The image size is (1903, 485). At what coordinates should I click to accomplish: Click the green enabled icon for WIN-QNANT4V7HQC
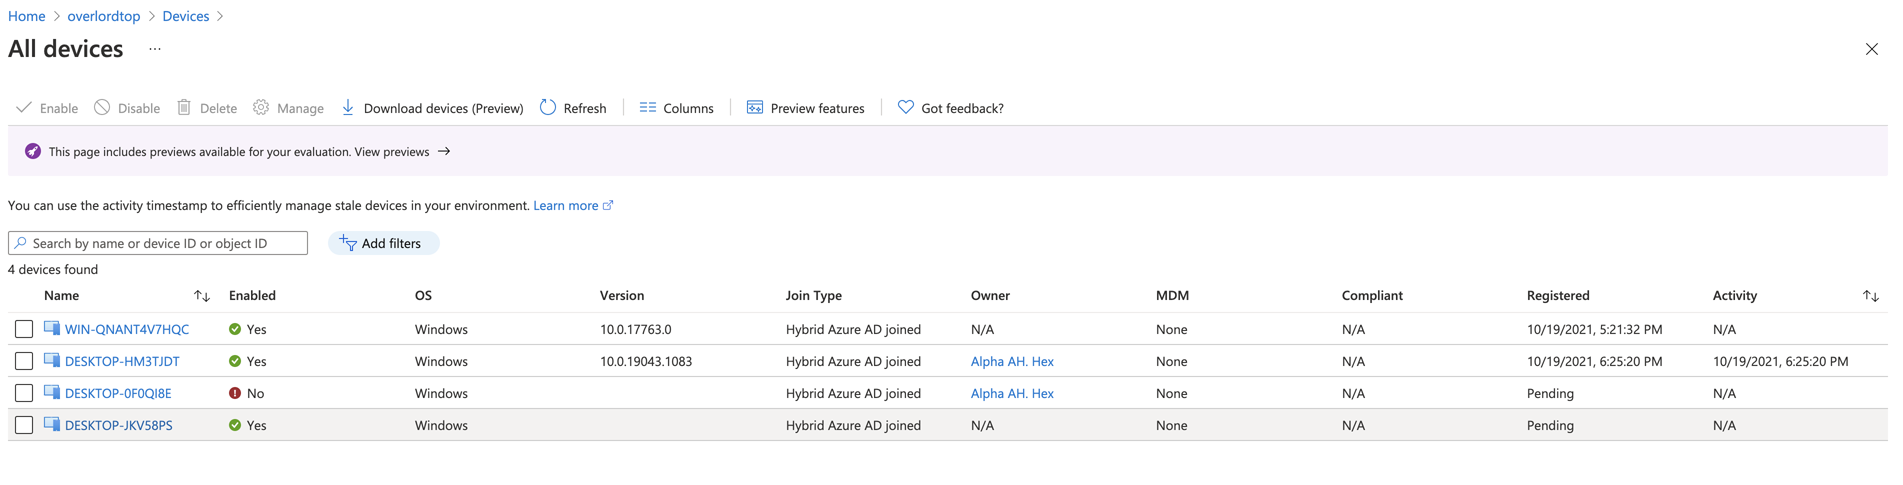point(235,329)
